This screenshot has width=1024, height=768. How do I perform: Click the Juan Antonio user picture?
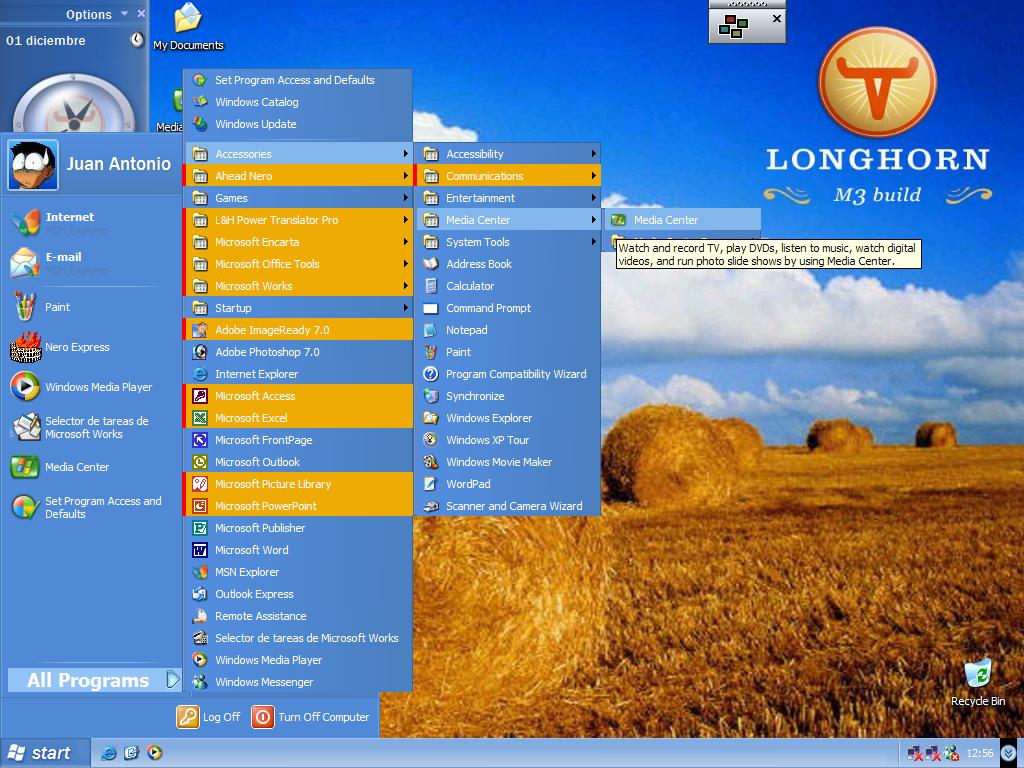pyautogui.click(x=33, y=165)
